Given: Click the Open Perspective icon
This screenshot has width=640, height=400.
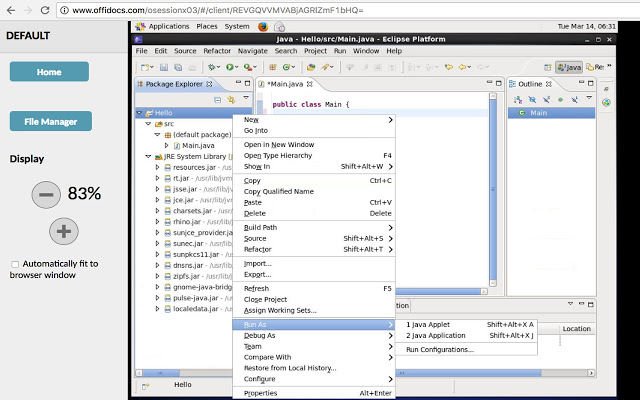Looking at the screenshot, I should click(x=548, y=67).
